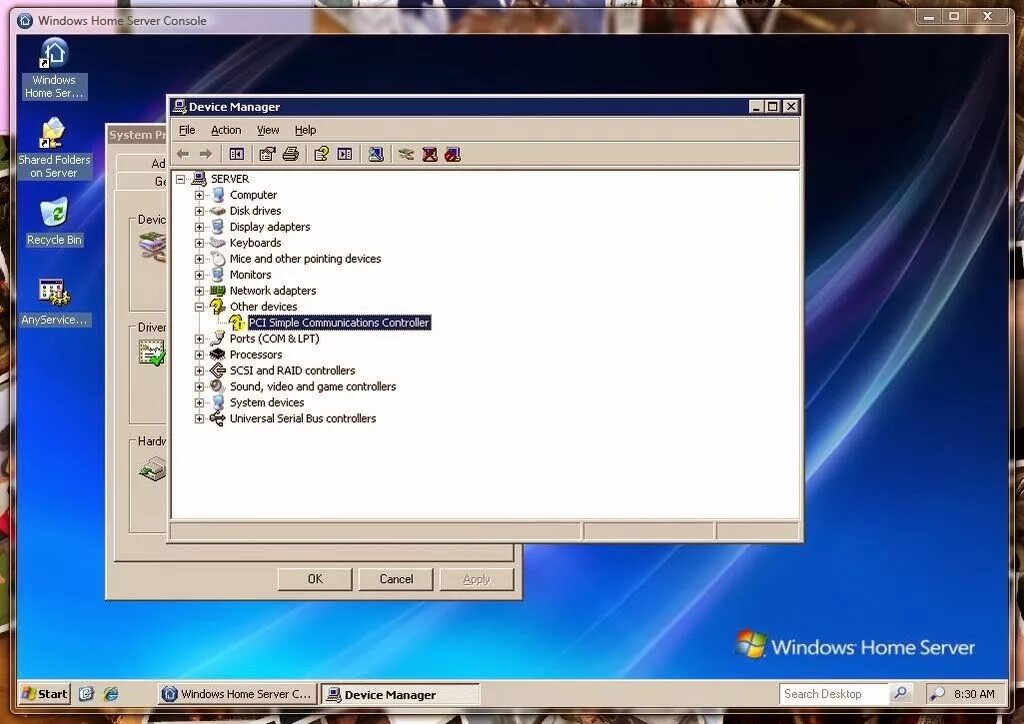Expand the Disk drives node

[199, 211]
